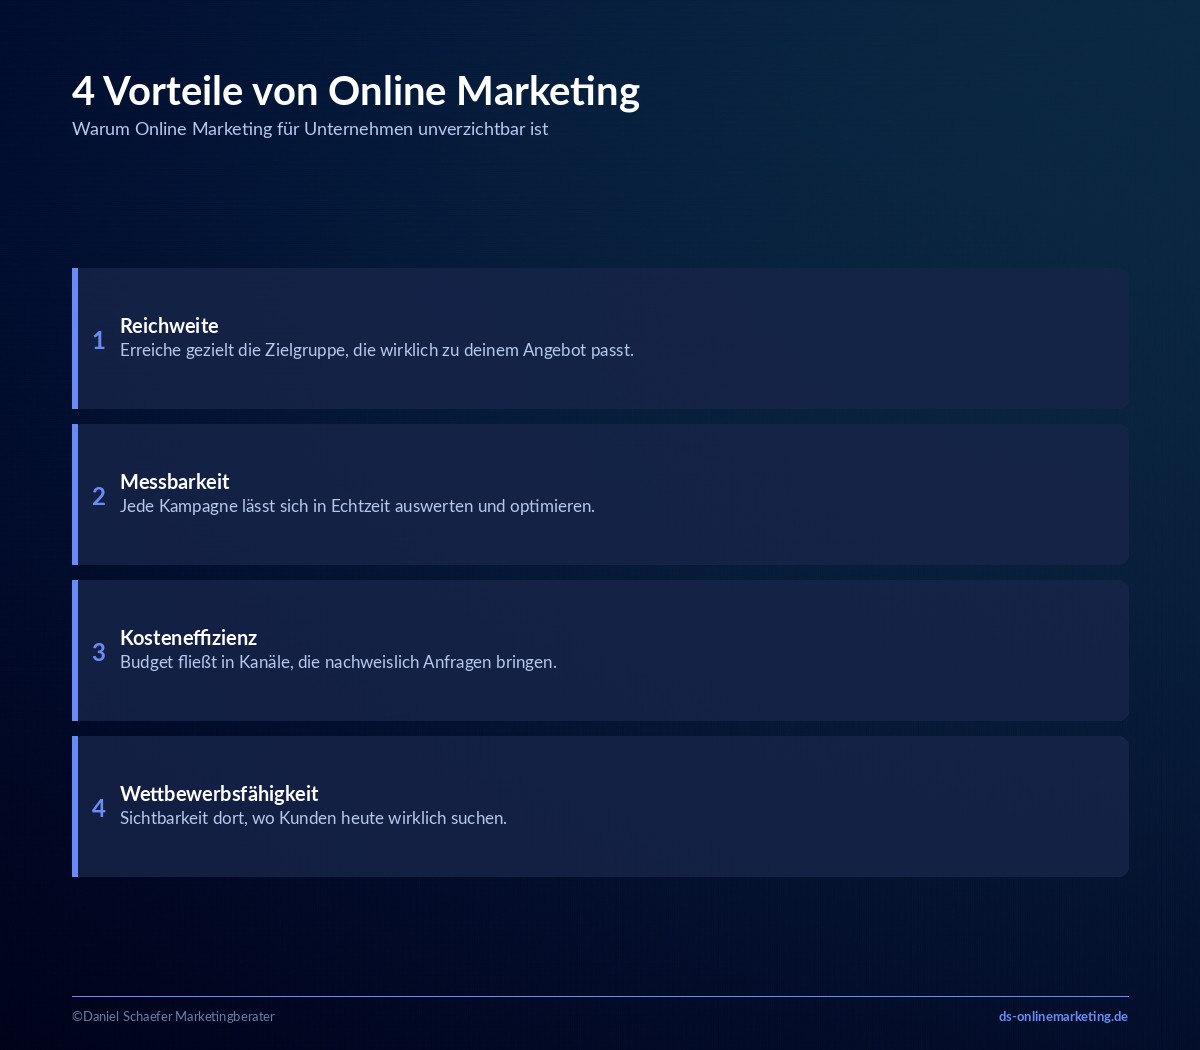Click the text 'Jede Kampagne lässt sich in Echtzeit…'
The width and height of the screenshot is (1200, 1050).
(x=357, y=506)
